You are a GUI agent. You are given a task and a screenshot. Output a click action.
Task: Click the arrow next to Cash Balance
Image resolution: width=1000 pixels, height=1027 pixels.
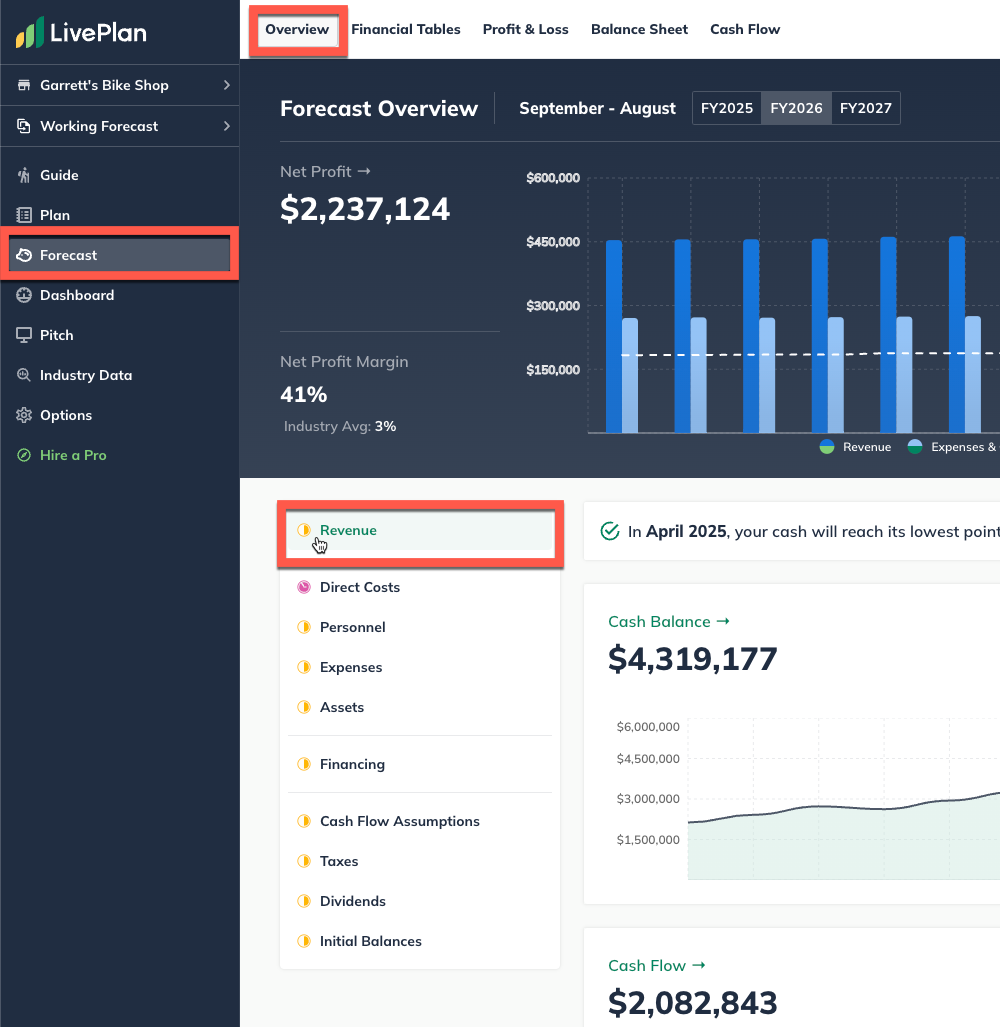(x=723, y=621)
